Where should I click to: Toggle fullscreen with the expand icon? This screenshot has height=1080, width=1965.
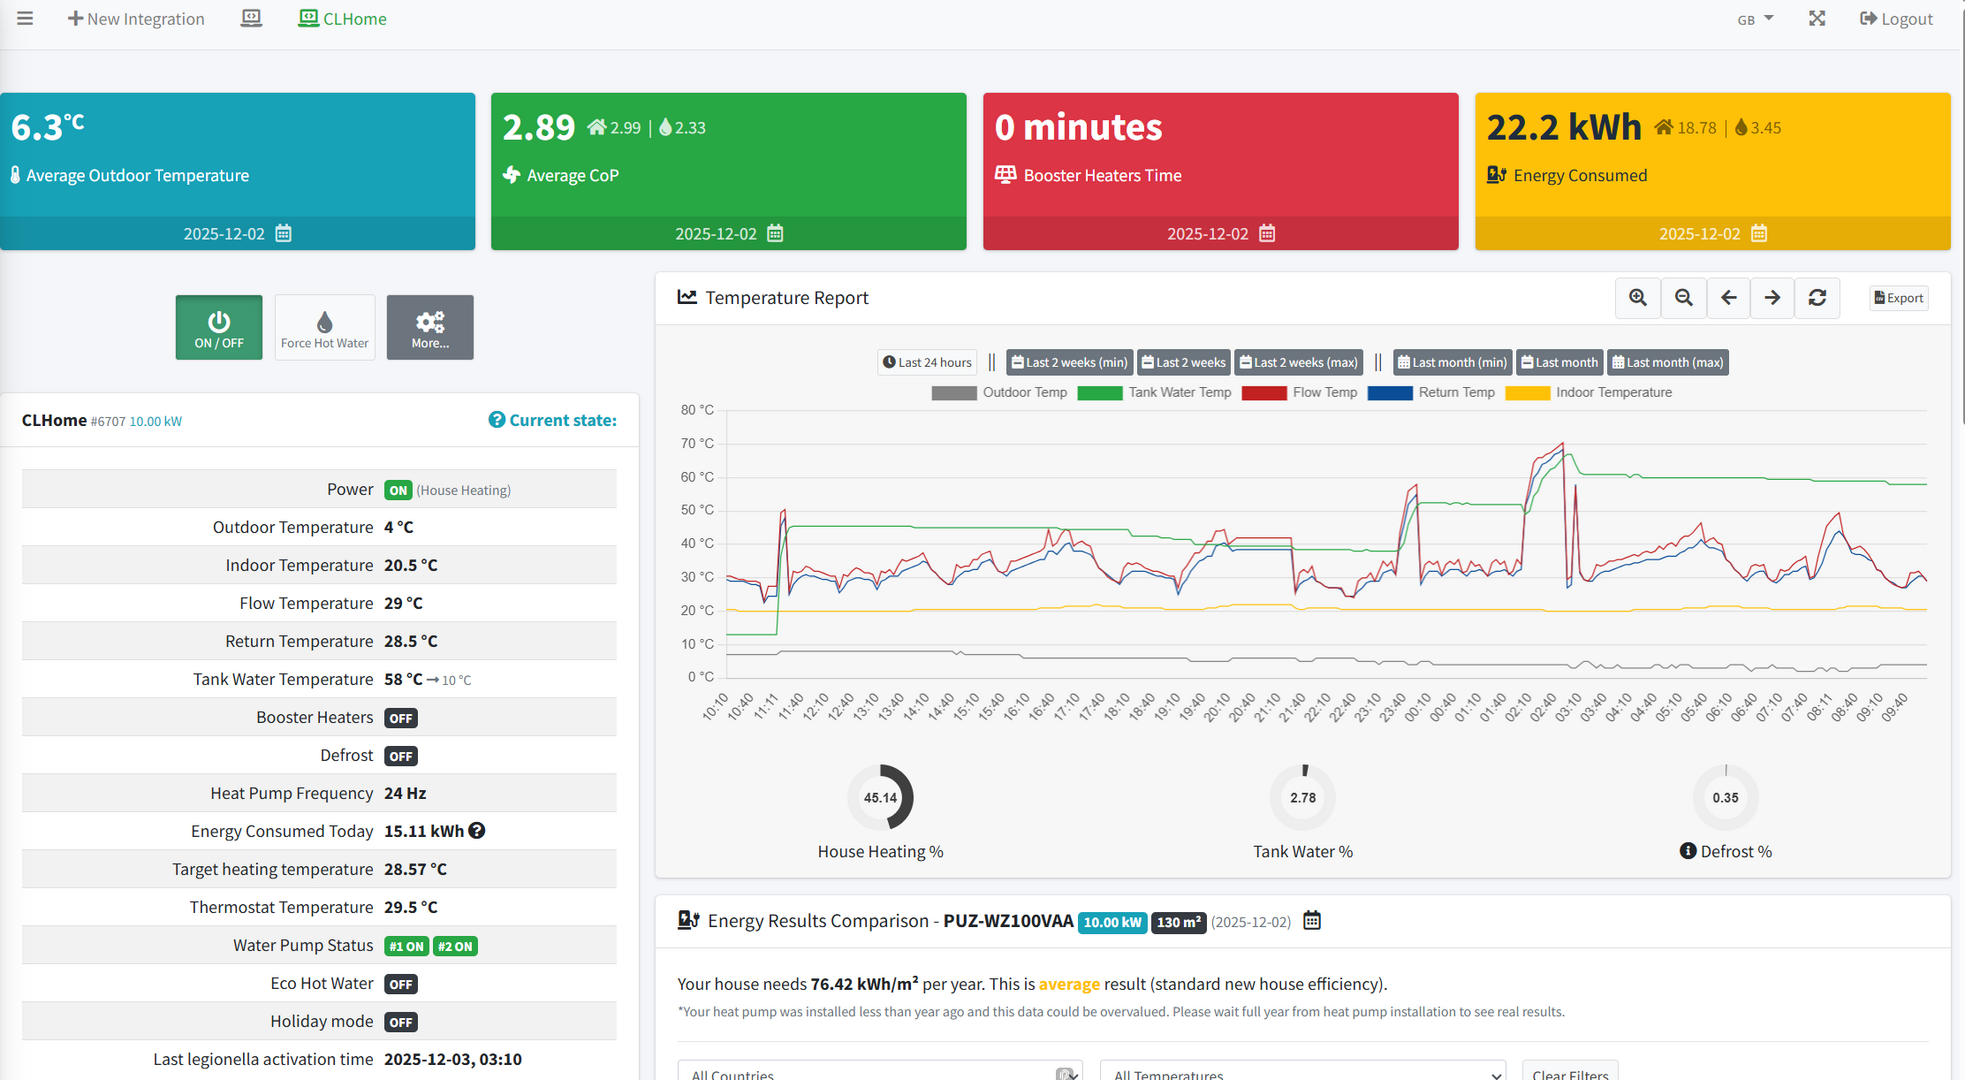coord(1817,19)
